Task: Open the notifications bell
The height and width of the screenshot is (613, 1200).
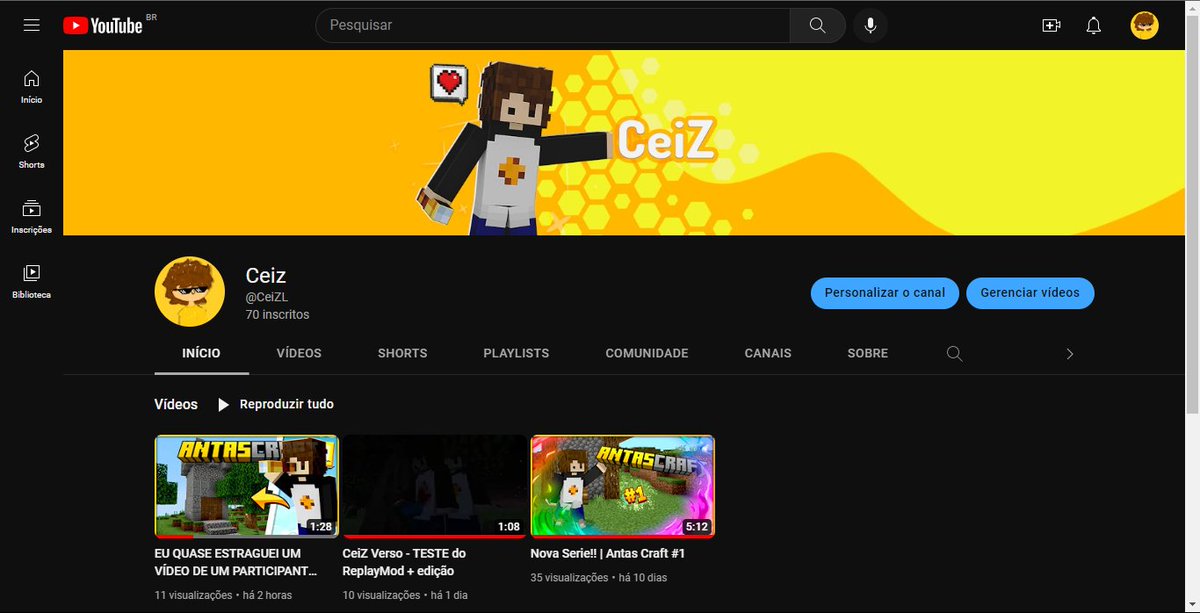Action: point(1094,25)
